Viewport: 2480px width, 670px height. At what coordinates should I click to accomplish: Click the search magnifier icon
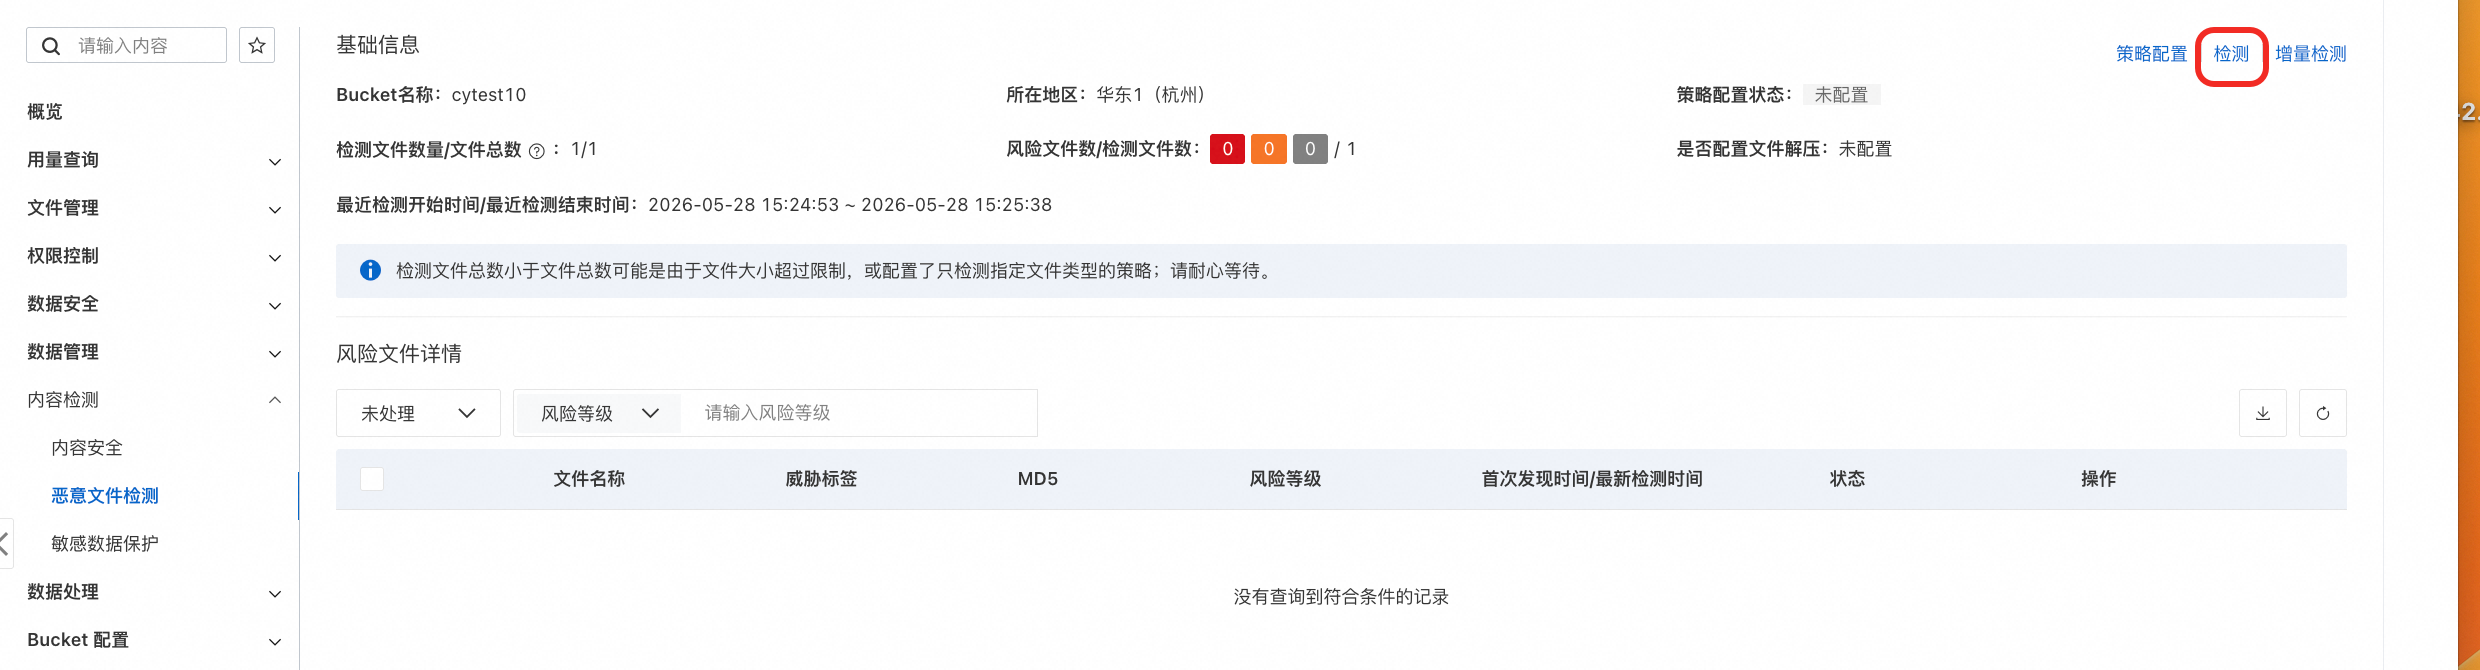point(51,46)
